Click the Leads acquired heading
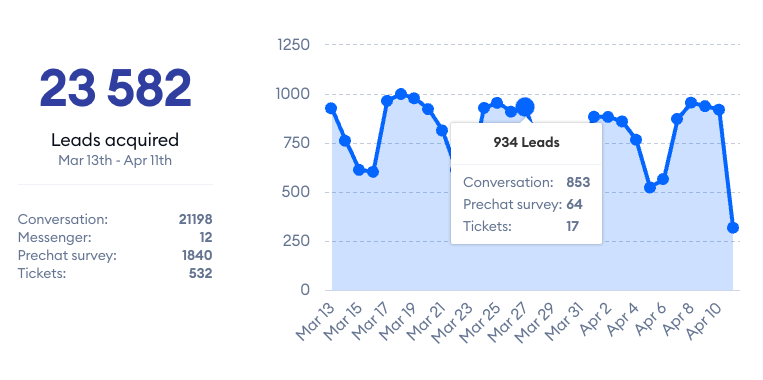This screenshot has width=763, height=380. pos(115,140)
